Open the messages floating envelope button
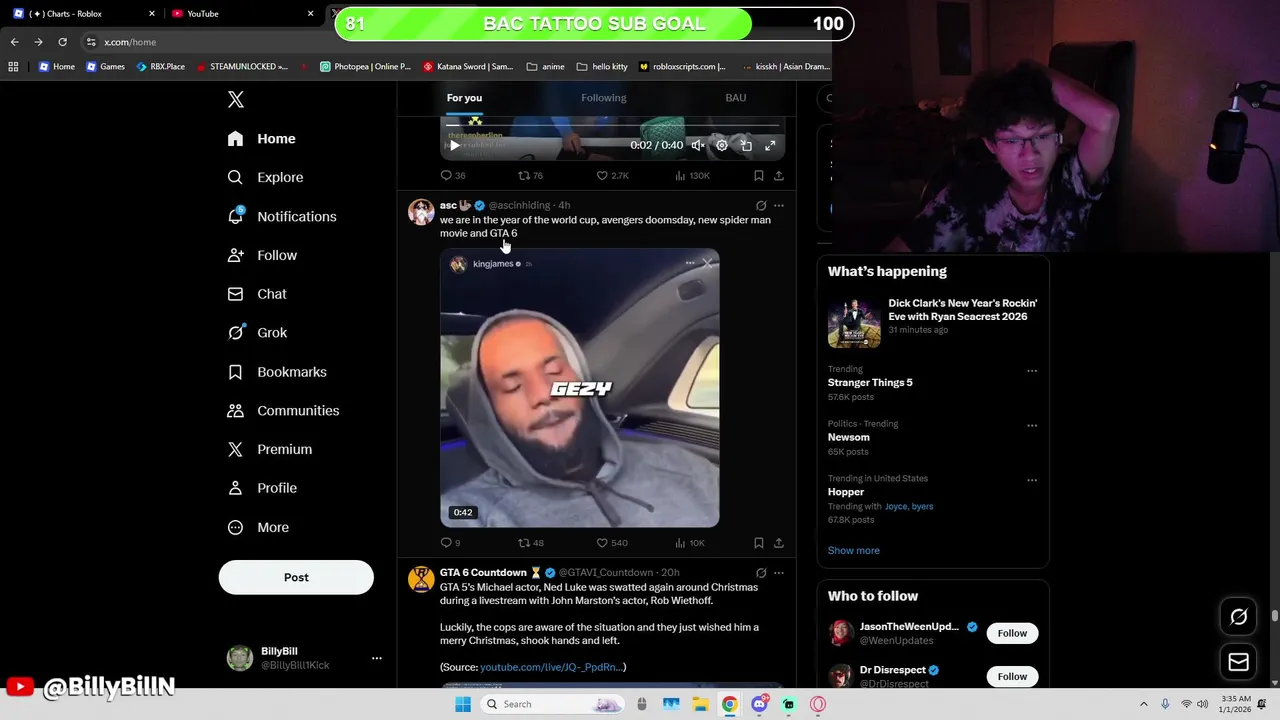 tap(1238, 662)
